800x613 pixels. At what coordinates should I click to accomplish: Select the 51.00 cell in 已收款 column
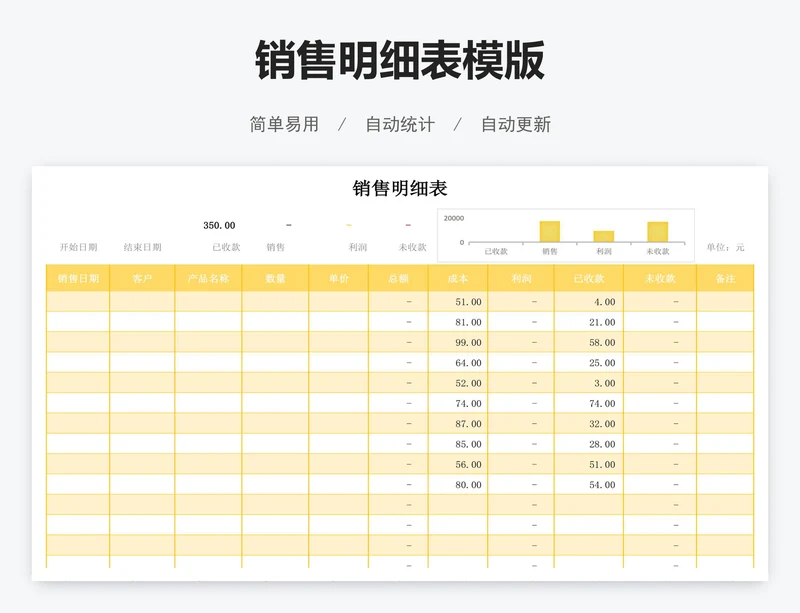(589, 464)
